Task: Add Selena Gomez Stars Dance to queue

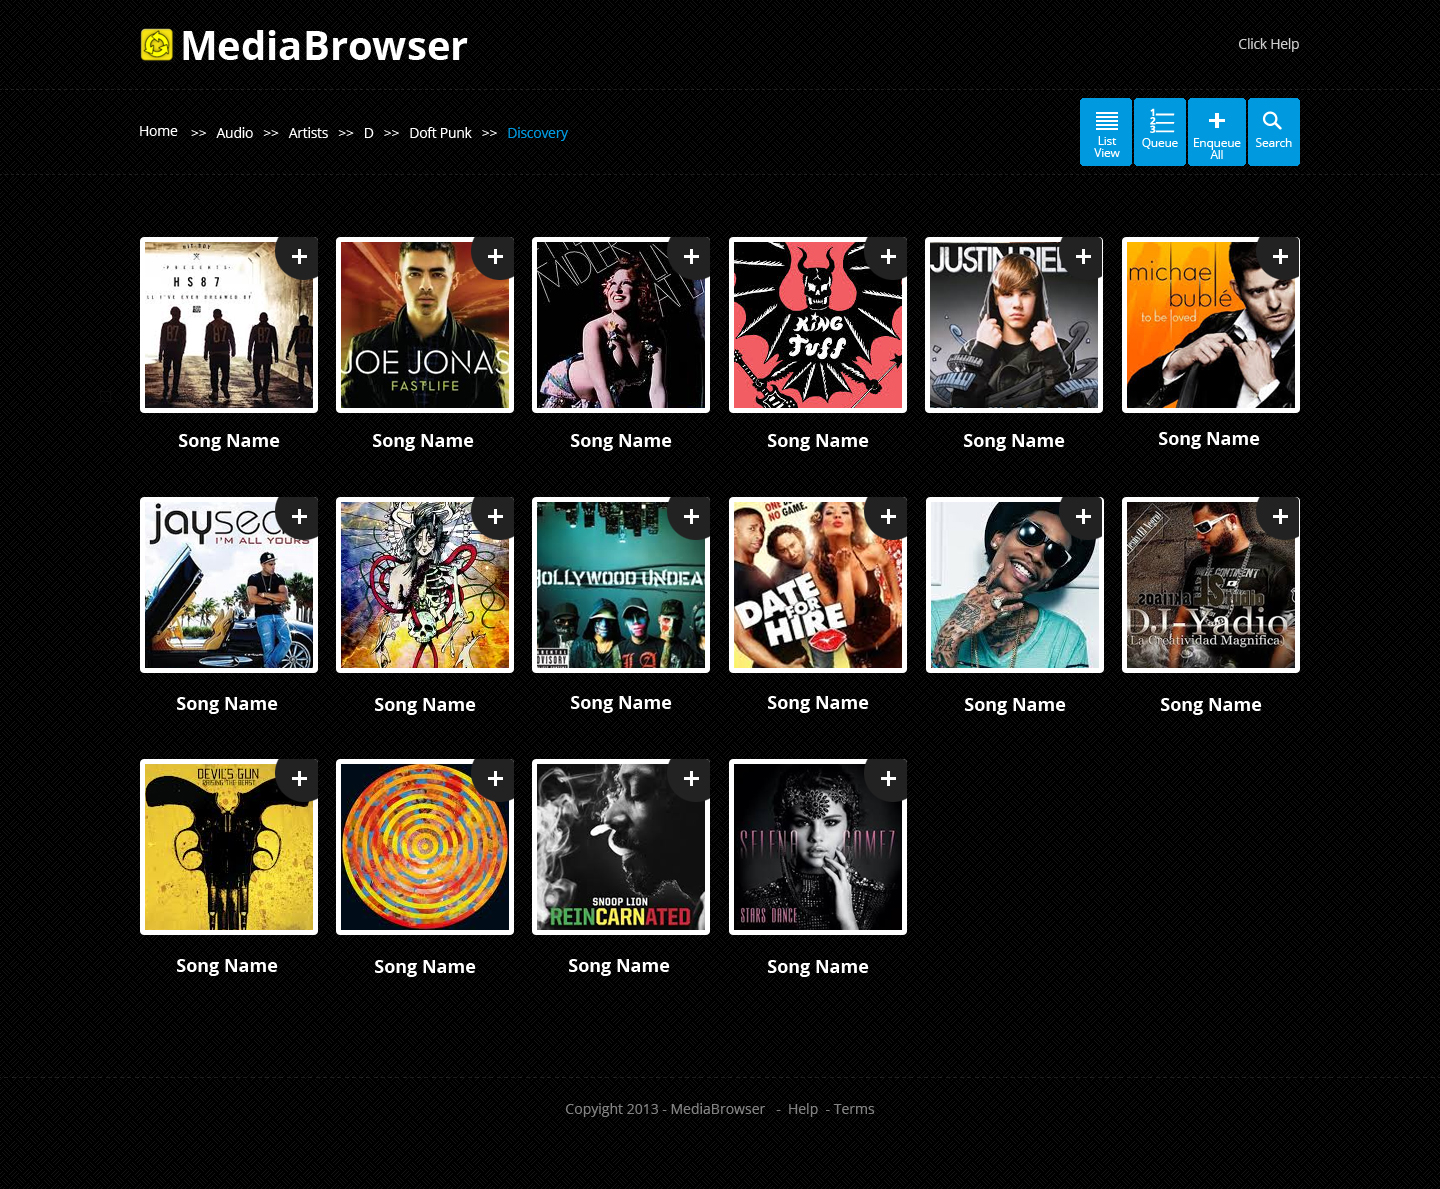Action: (x=888, y=779)
